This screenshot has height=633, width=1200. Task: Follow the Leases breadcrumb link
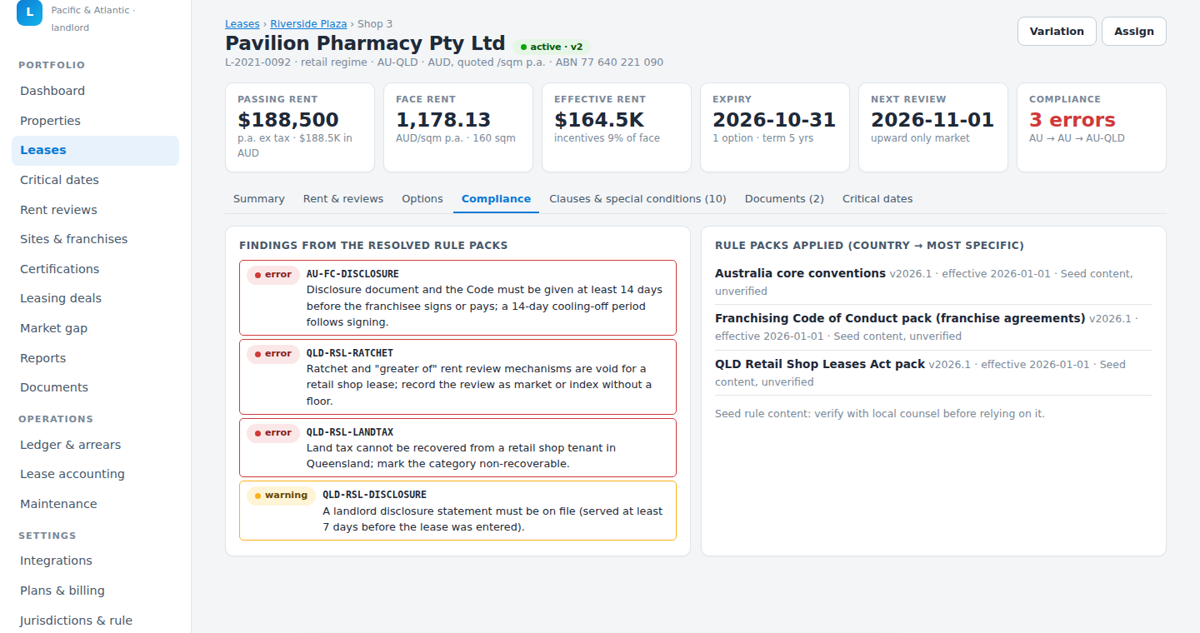242,24
